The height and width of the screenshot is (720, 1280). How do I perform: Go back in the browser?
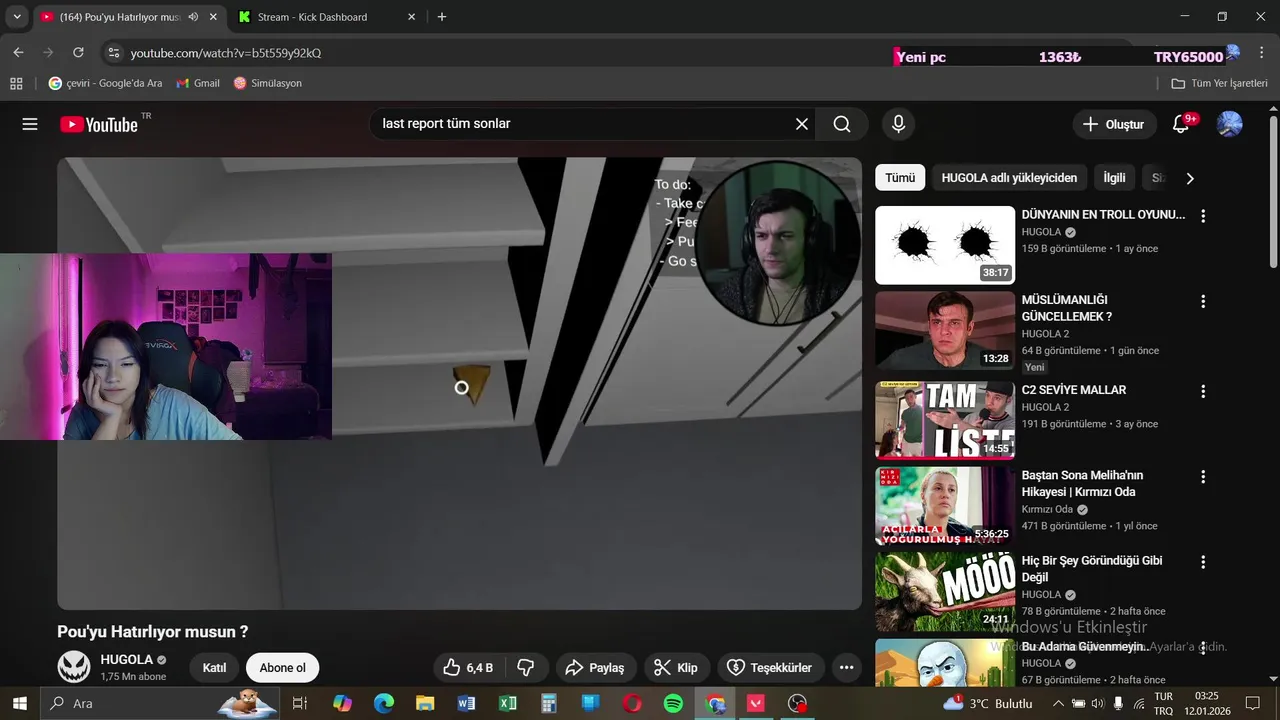pos(18,52)
